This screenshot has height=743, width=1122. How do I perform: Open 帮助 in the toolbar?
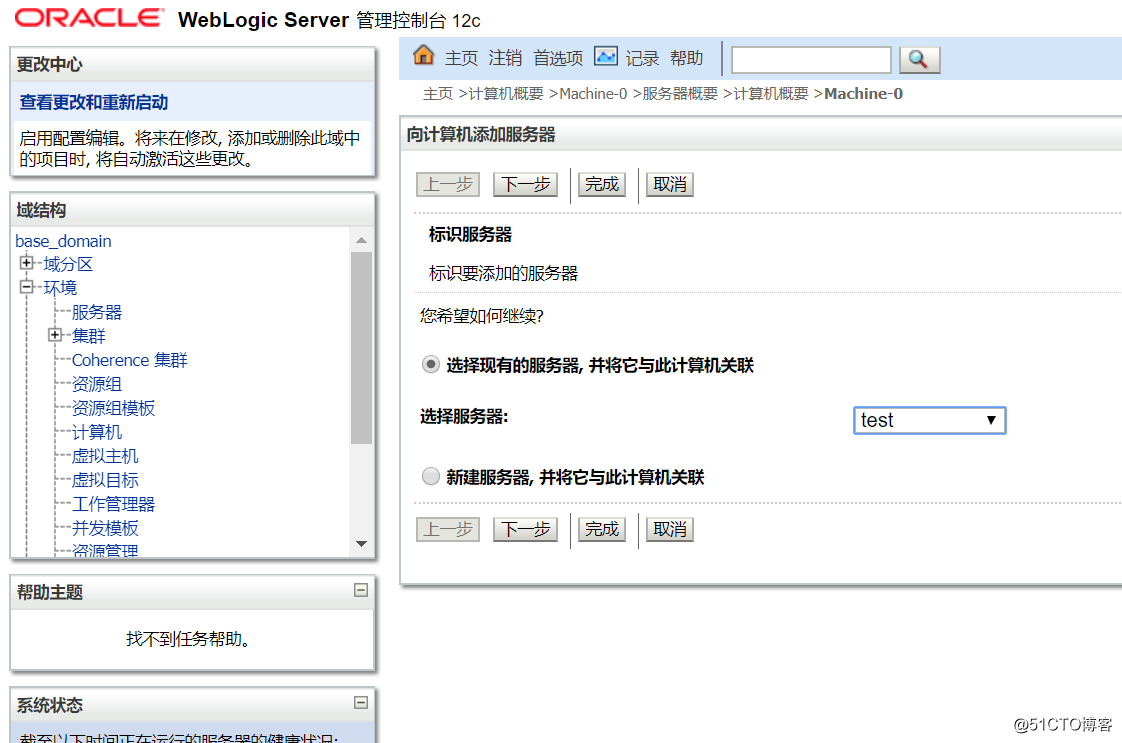tap(686, 58)
